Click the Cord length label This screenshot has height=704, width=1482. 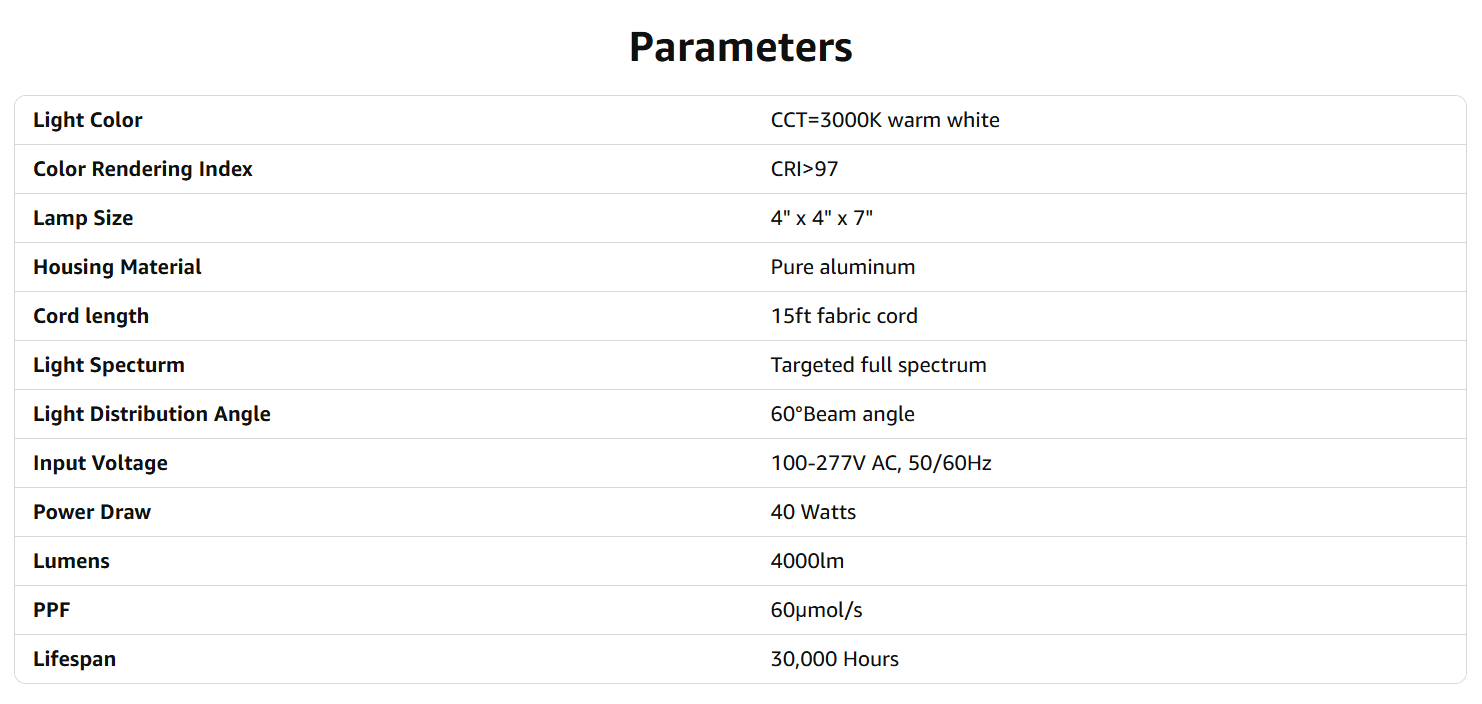click(x=91, y=316)
